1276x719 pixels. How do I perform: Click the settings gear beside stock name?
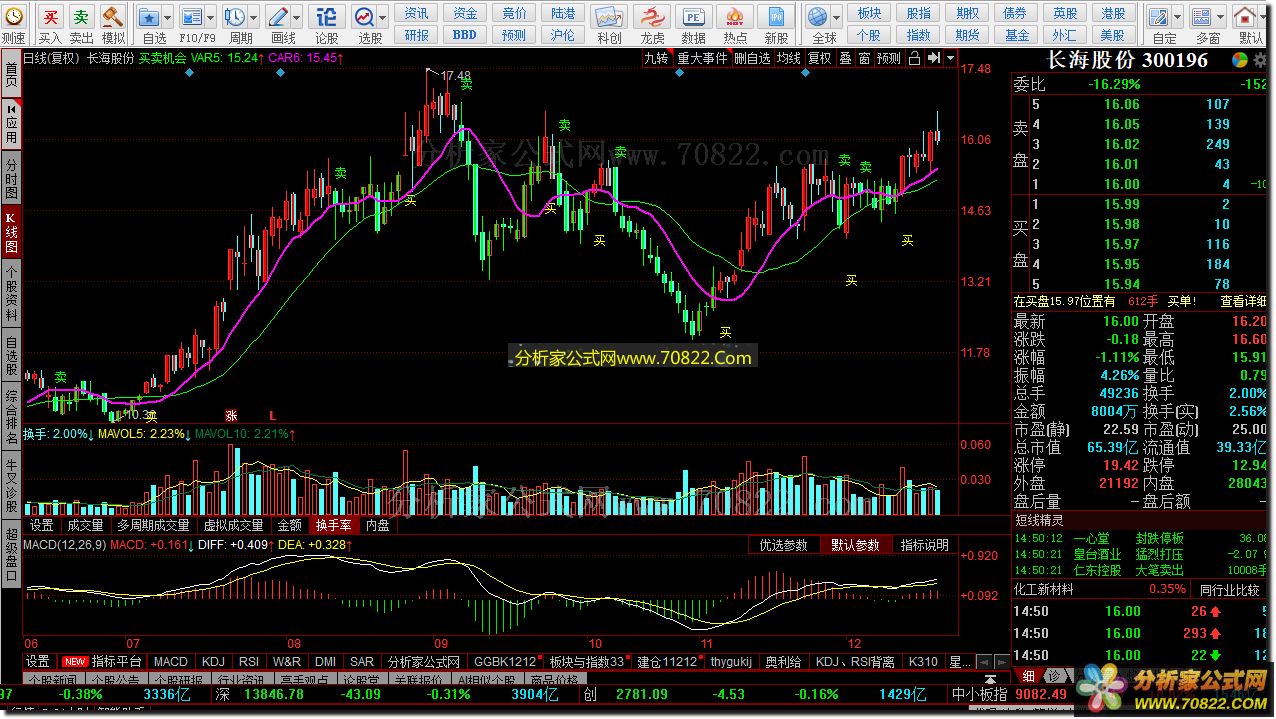click(1260, 60)
